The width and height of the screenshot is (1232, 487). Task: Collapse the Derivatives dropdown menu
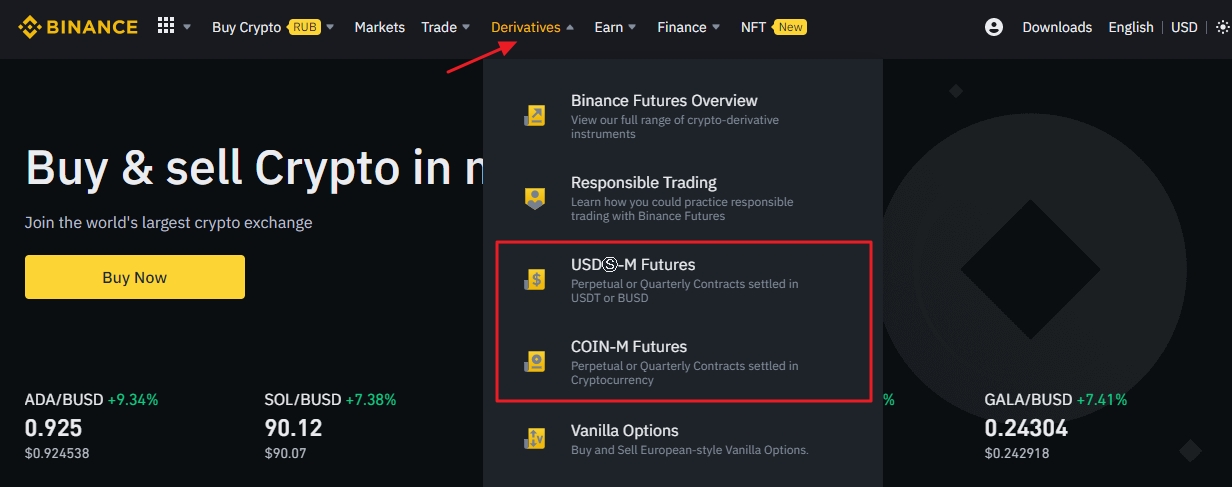532,27
